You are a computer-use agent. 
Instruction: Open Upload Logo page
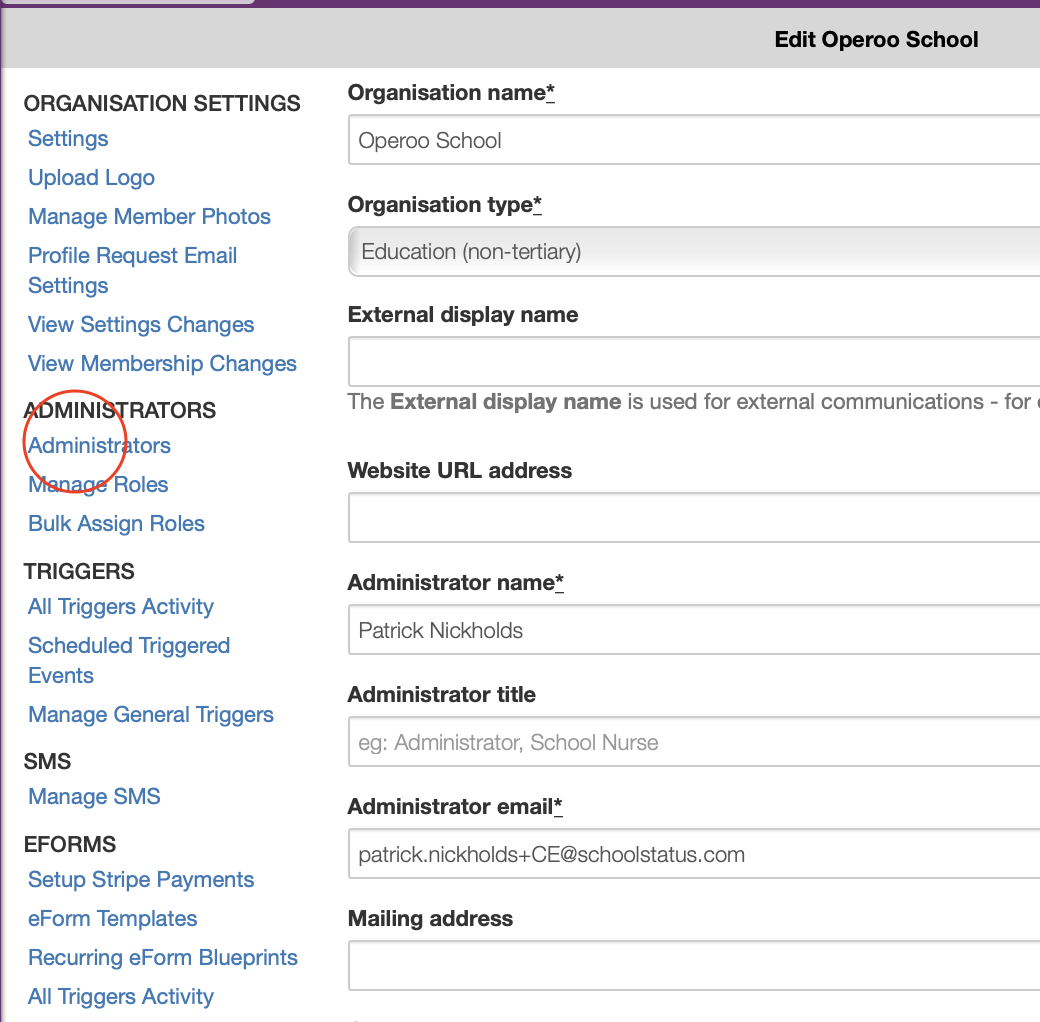pos(91,178)
